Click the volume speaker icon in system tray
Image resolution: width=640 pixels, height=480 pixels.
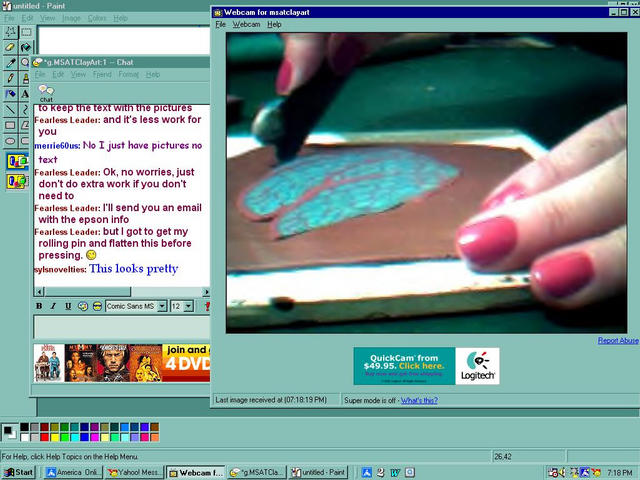click(x=562, y=473)
